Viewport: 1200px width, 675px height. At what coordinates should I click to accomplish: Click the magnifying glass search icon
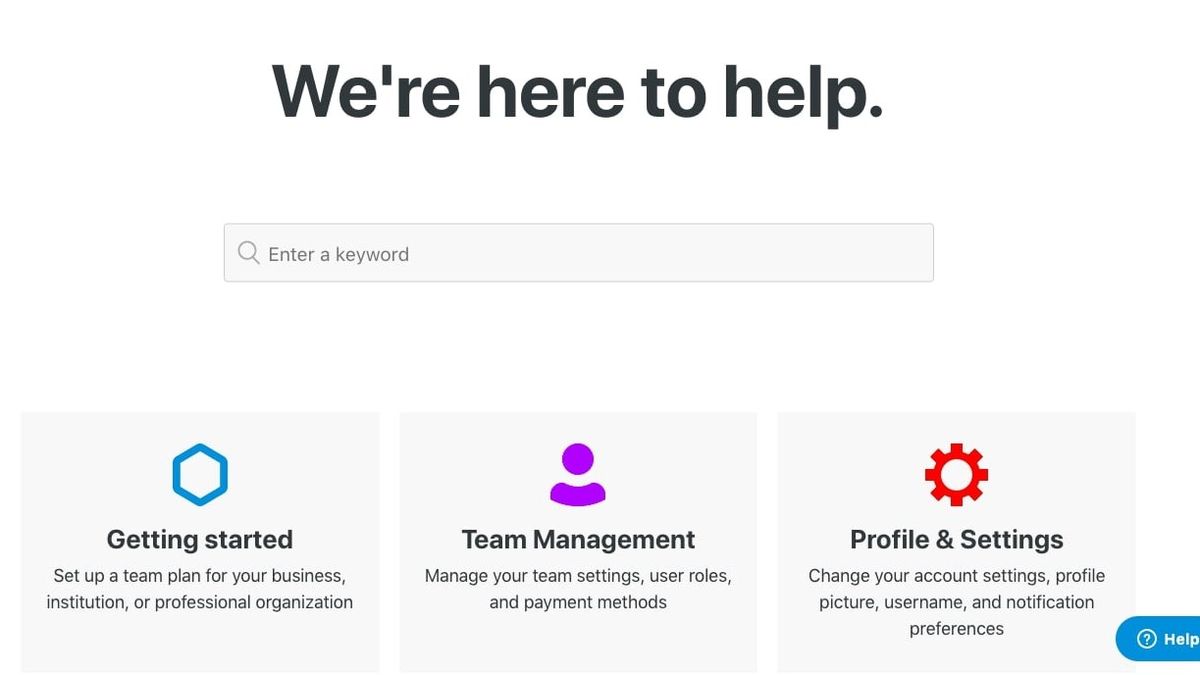point(249,253)
